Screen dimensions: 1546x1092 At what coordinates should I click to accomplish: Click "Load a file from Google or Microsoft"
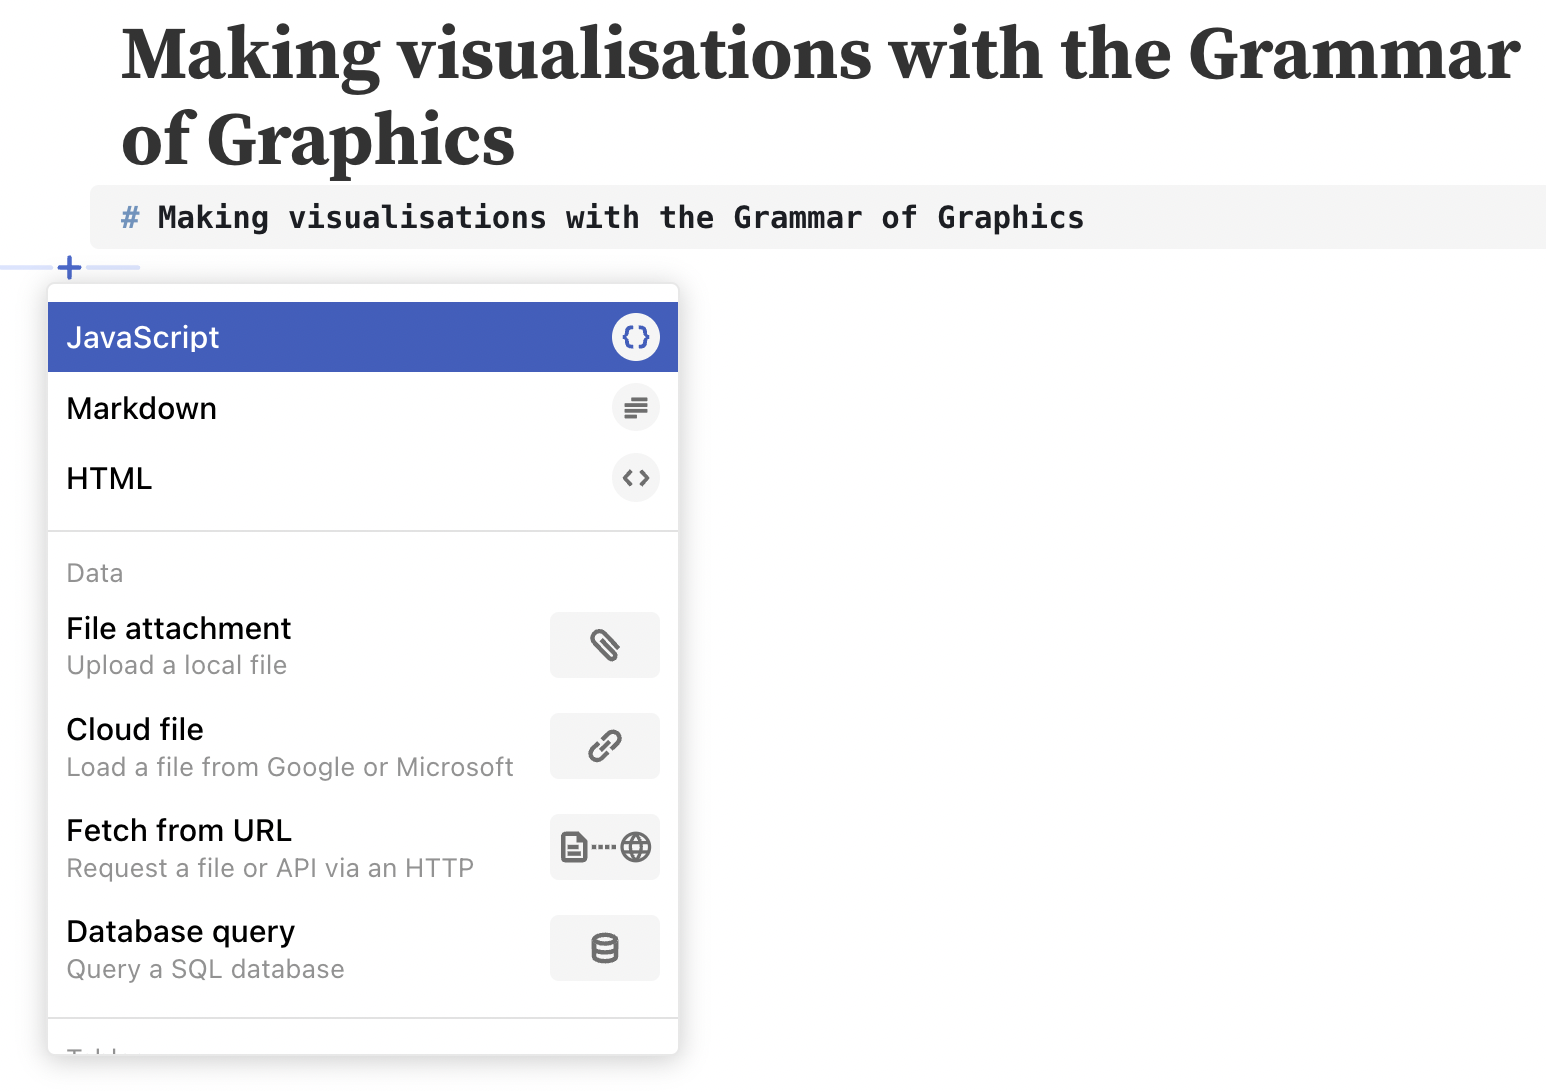pyautogui.click(x=290, y=767)
